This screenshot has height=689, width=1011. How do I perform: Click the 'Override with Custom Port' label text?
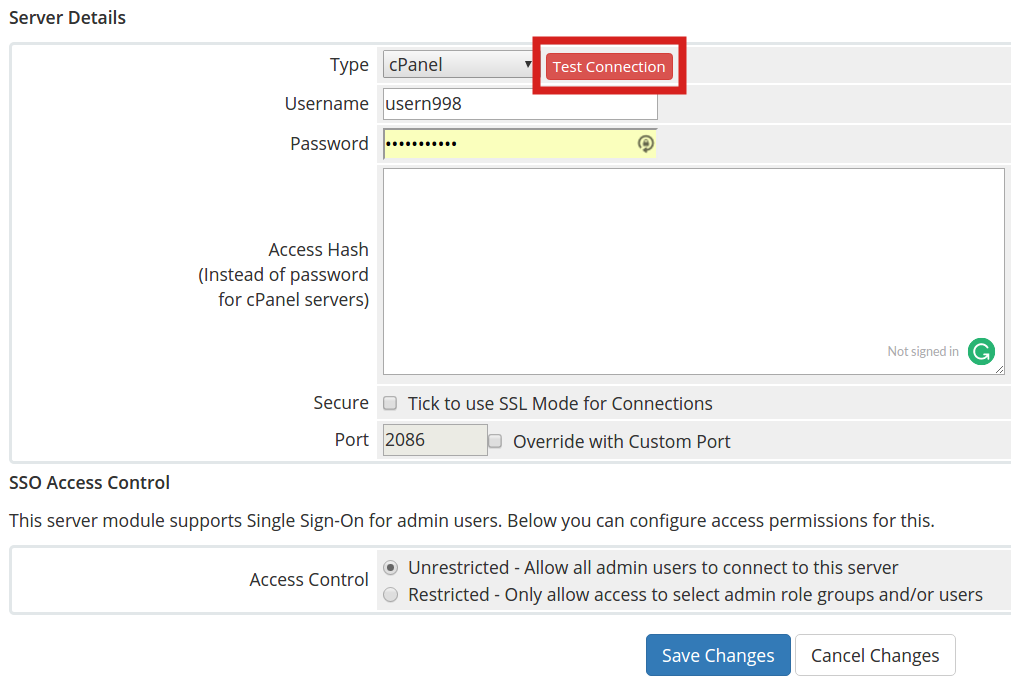[621, 441]
